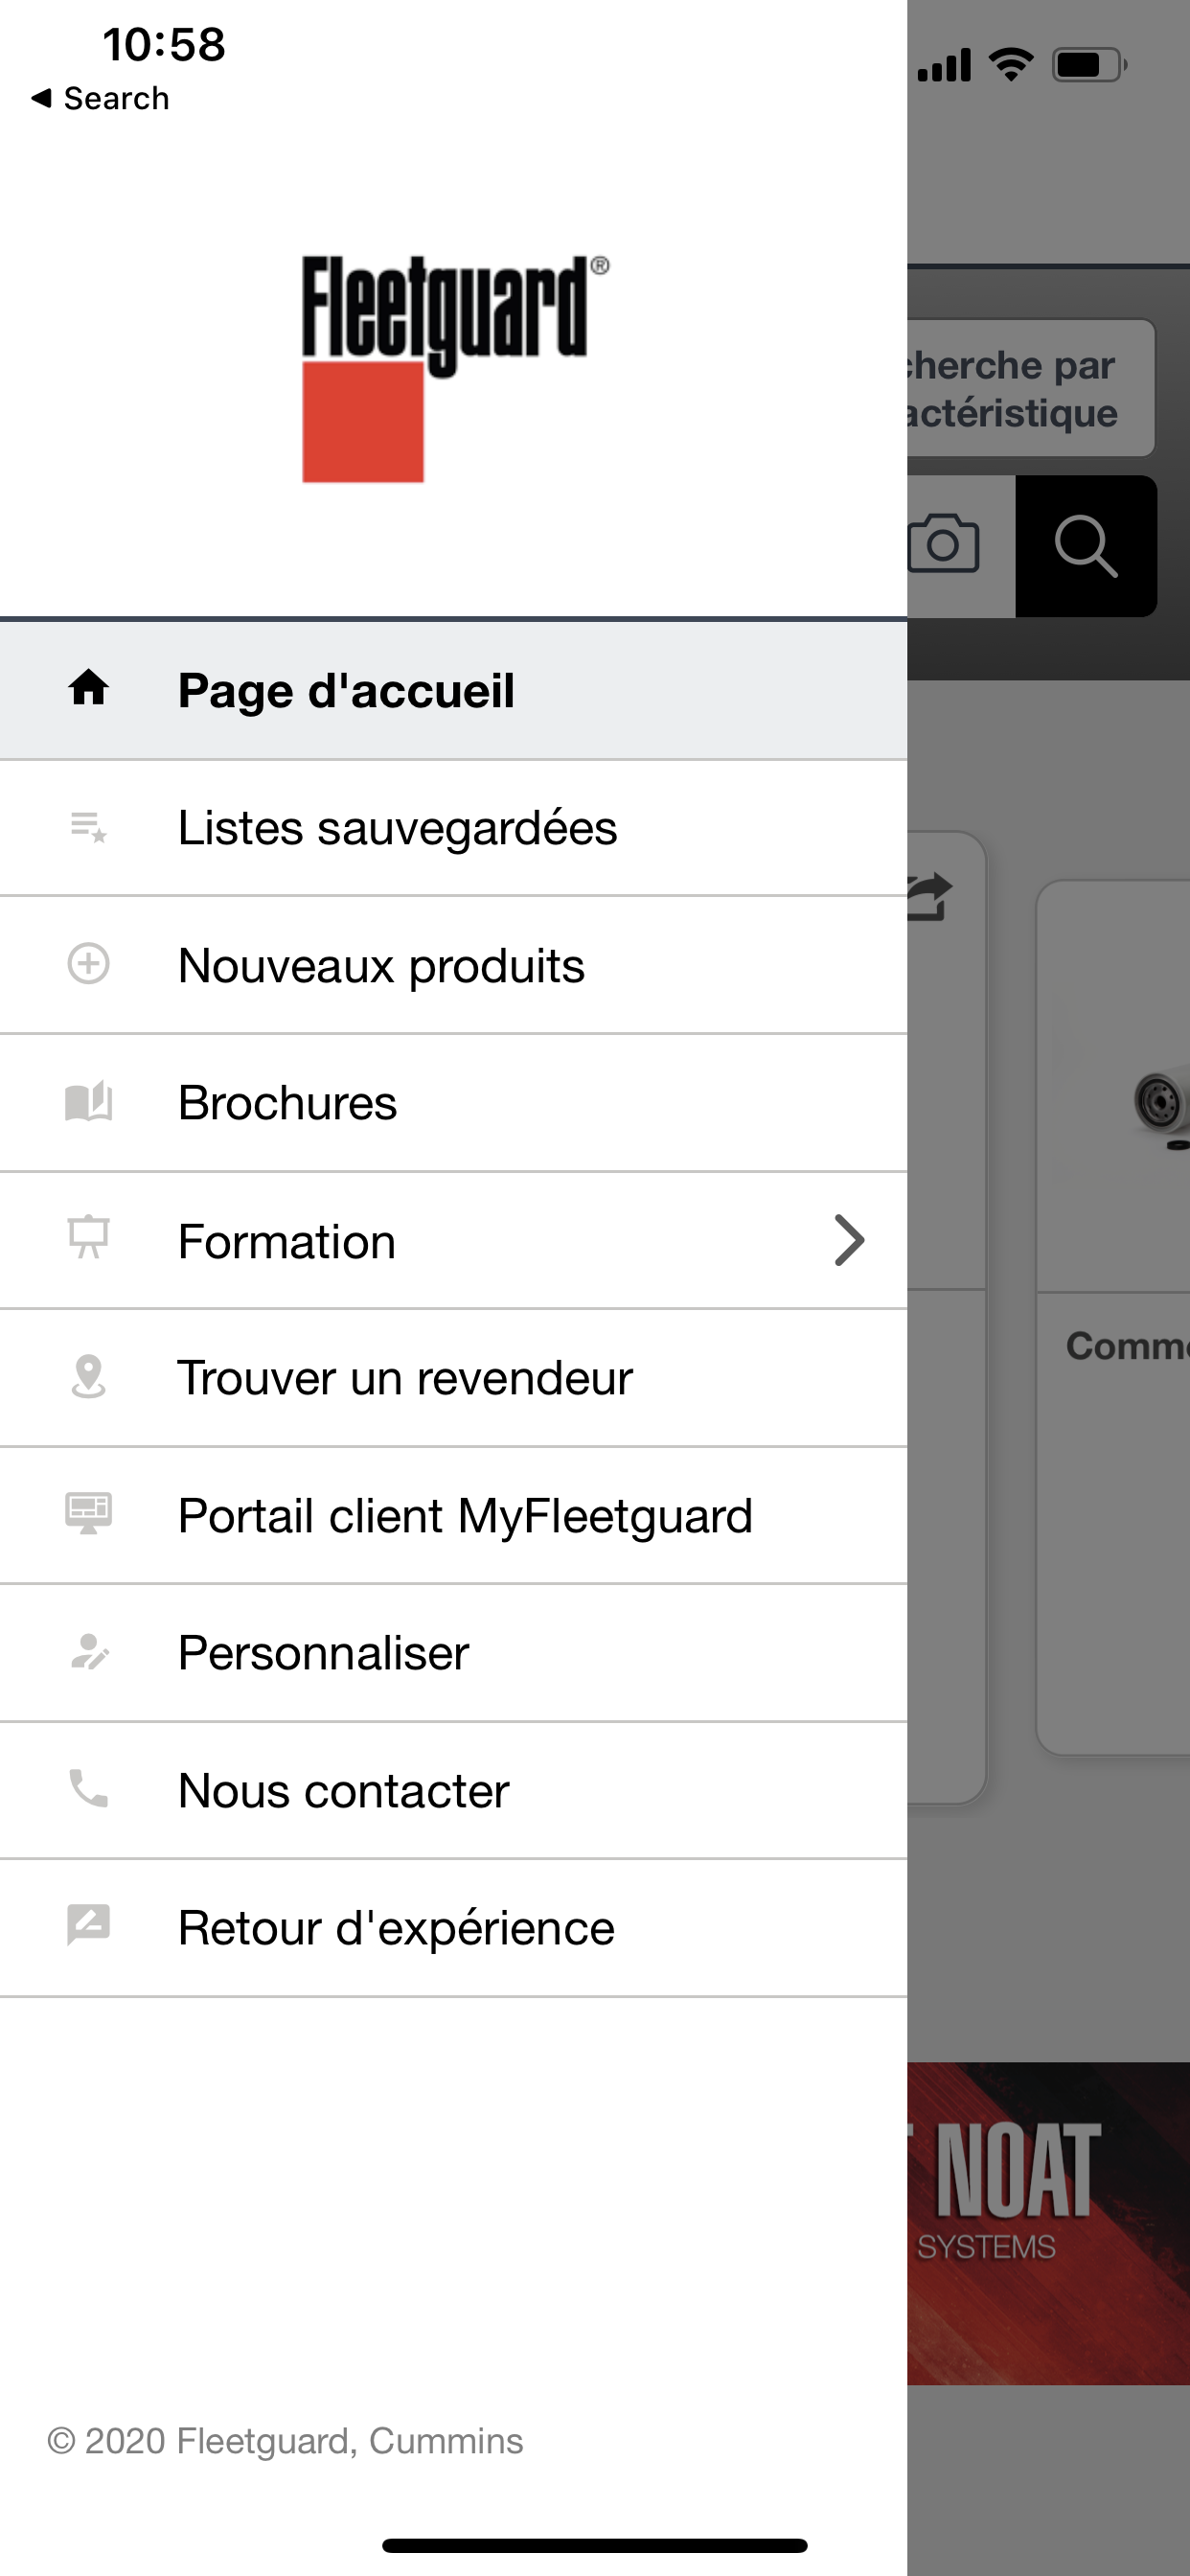
Task: Select Formation menu entry
Action: 453,1241
